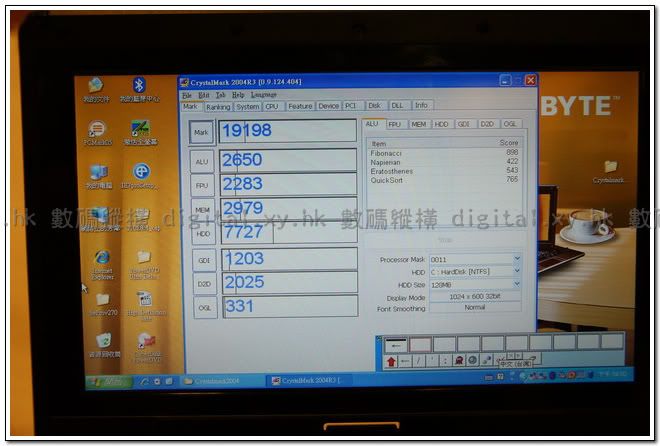The image size is (660, 446).
Task: Click the total score 19198 field
Action: pos(287,131)
